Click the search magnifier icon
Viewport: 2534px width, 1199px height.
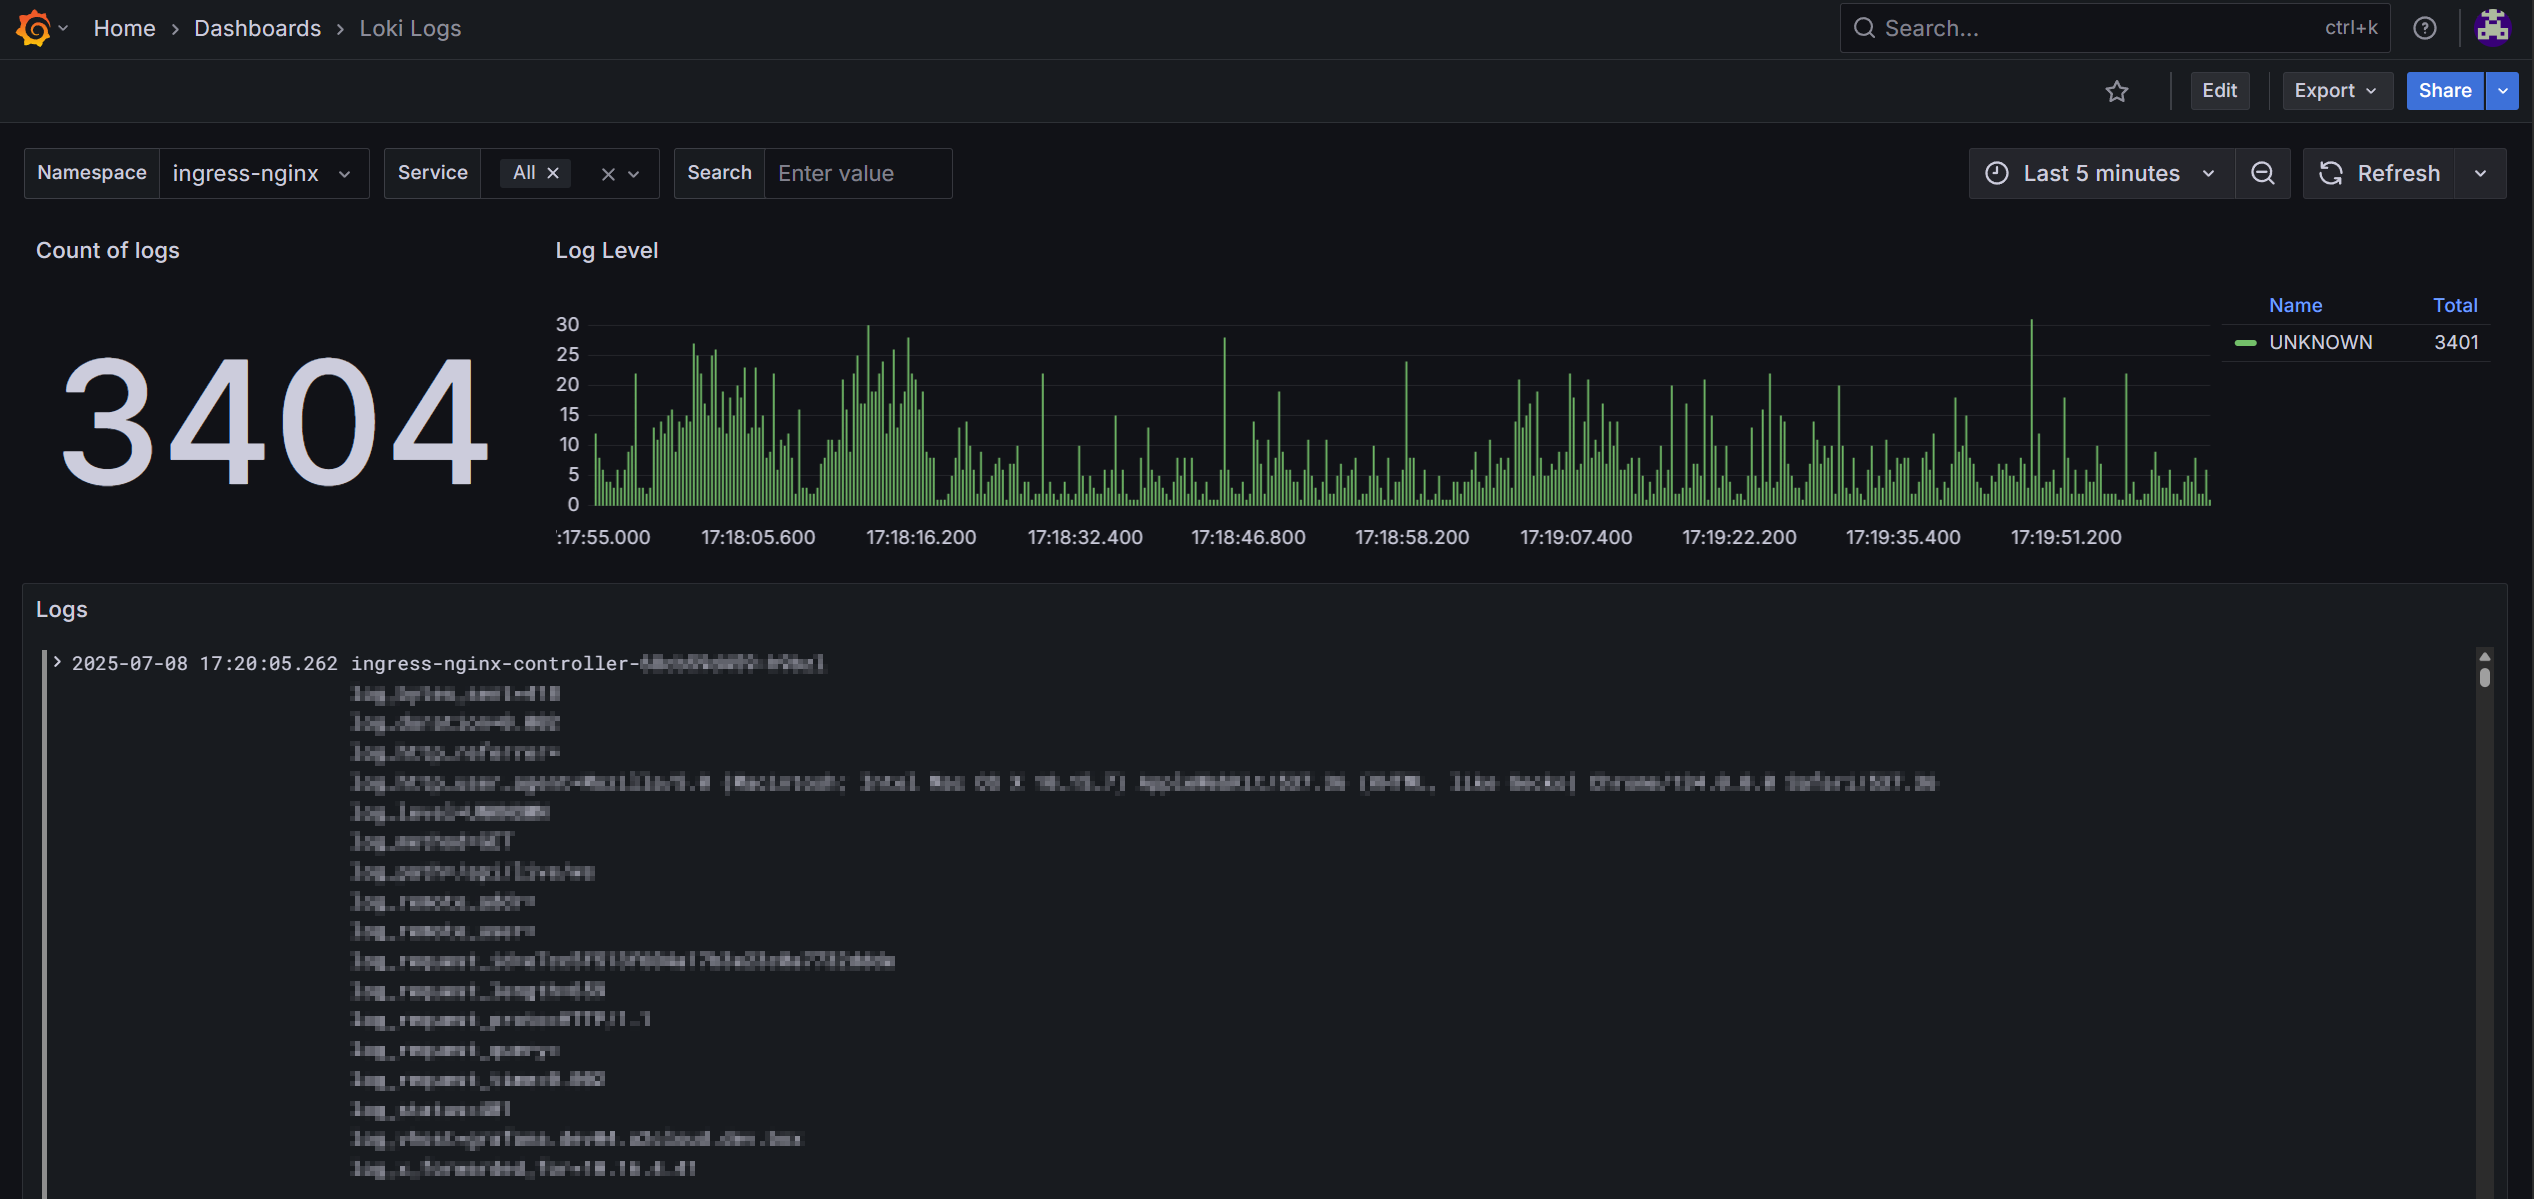tap(1864, 28)
